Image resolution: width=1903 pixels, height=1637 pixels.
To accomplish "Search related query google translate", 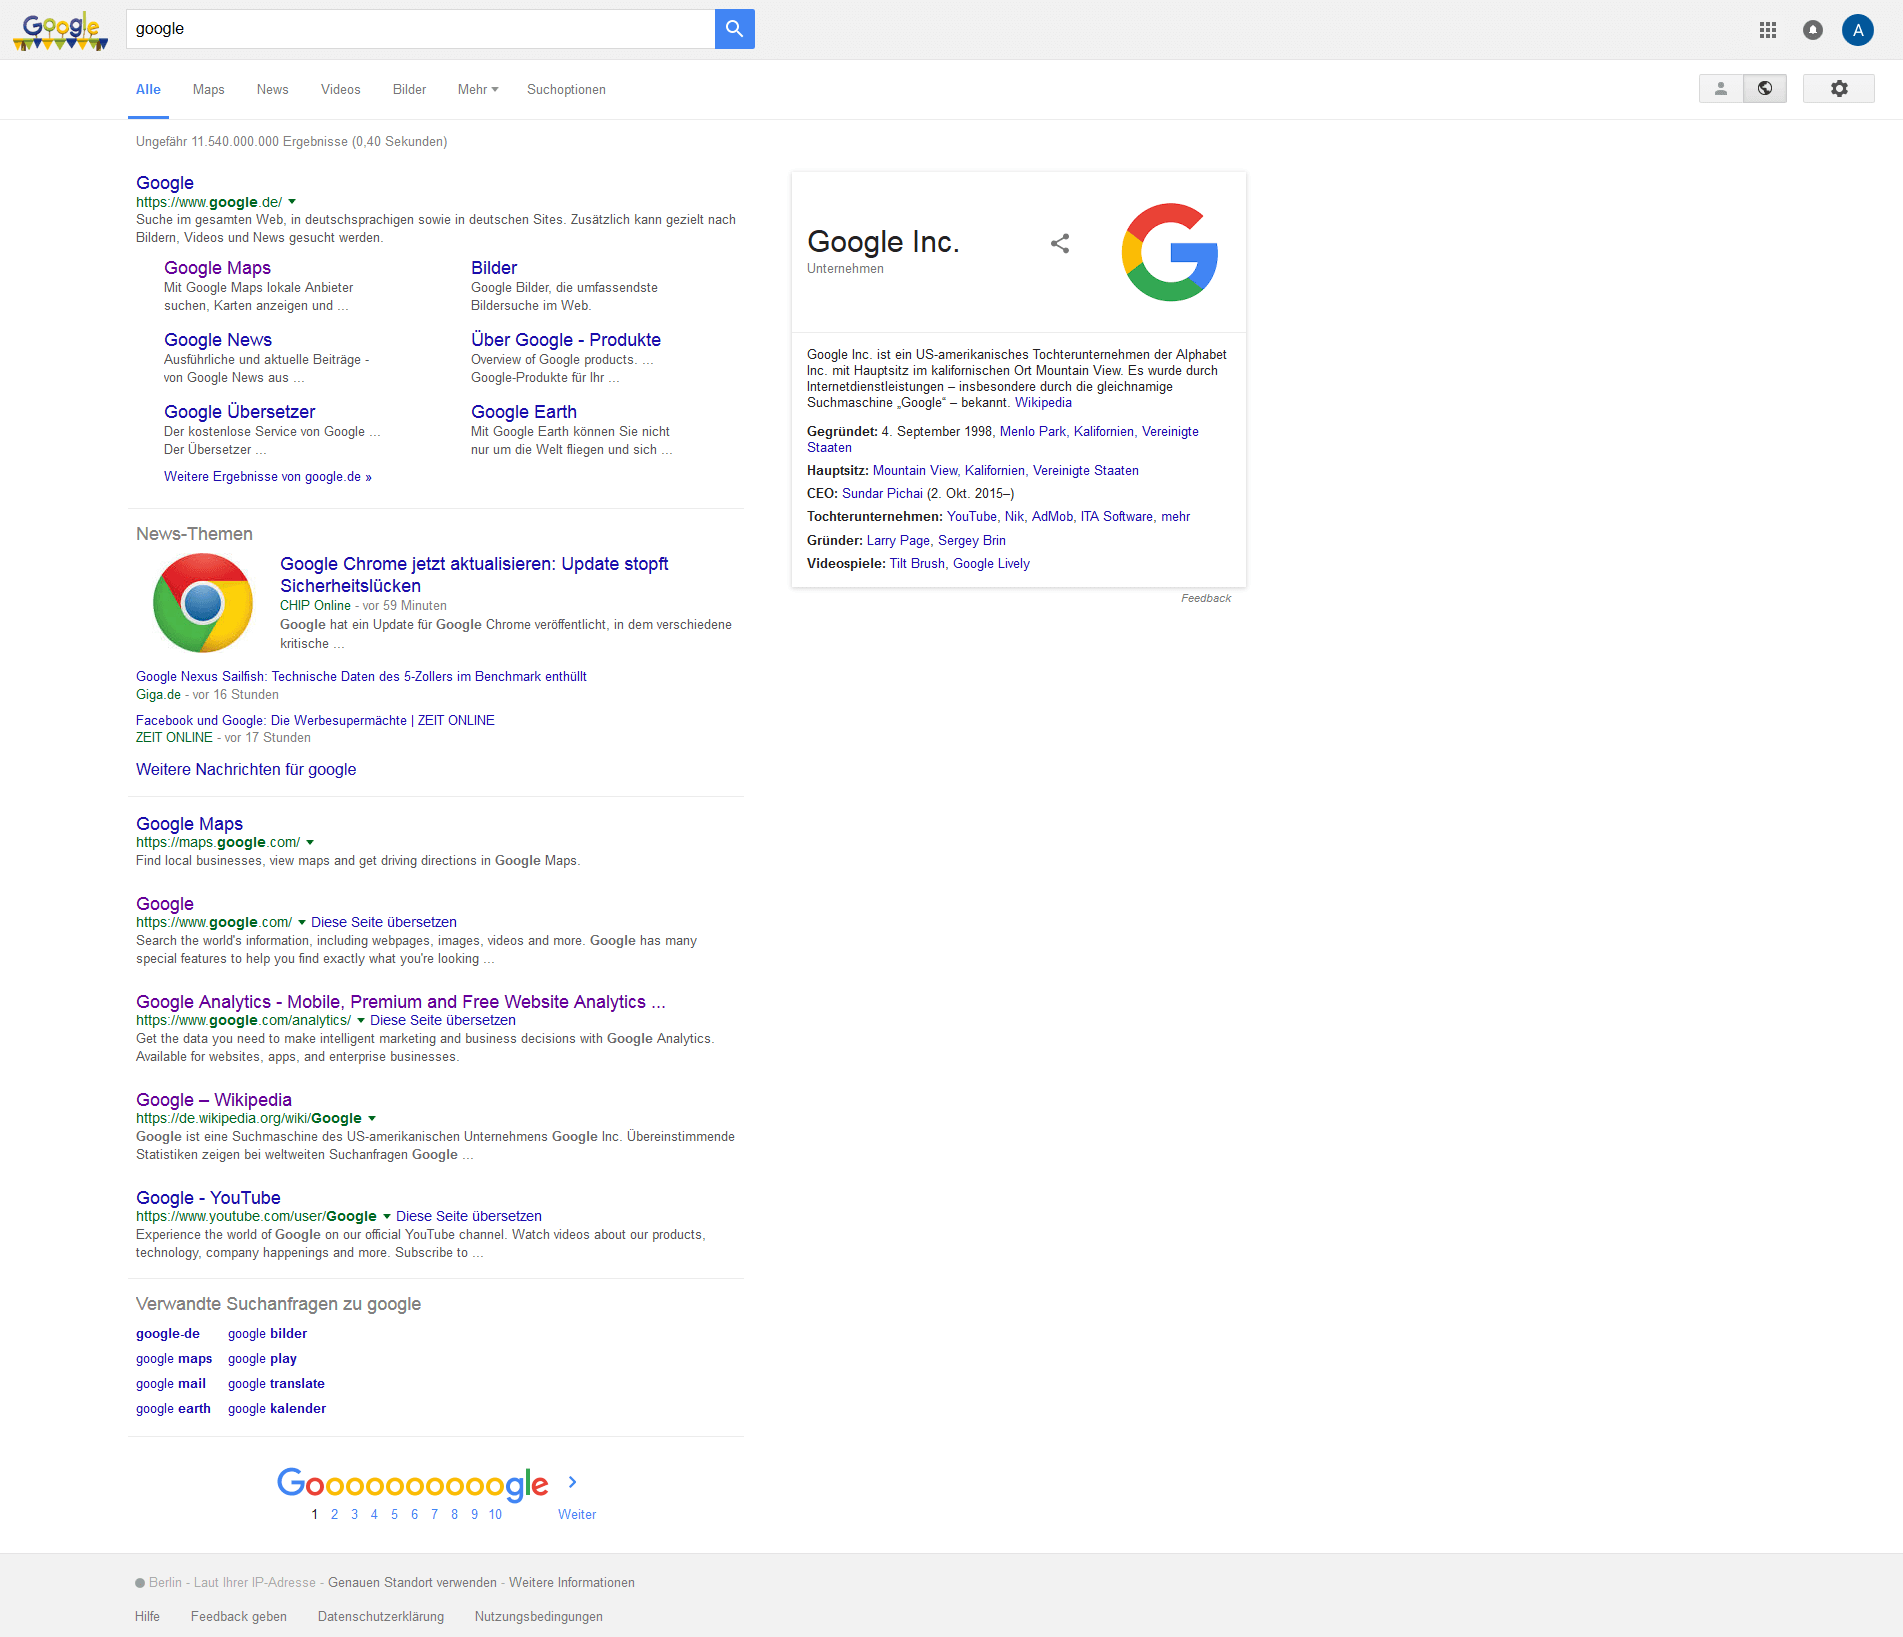I will click(x=276, y=1384).
